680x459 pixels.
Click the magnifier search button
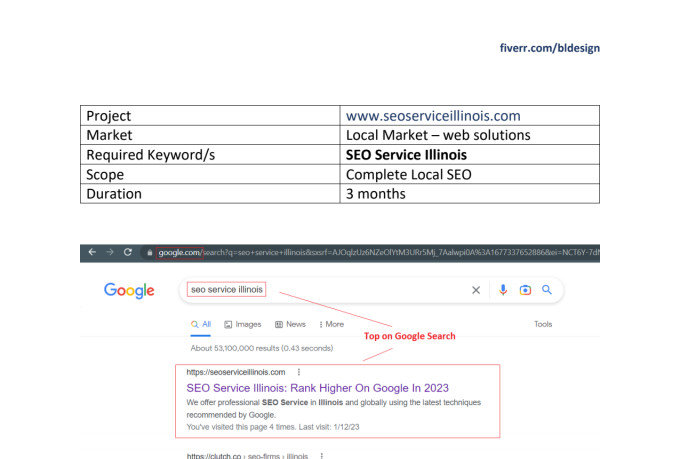point(547,289)
